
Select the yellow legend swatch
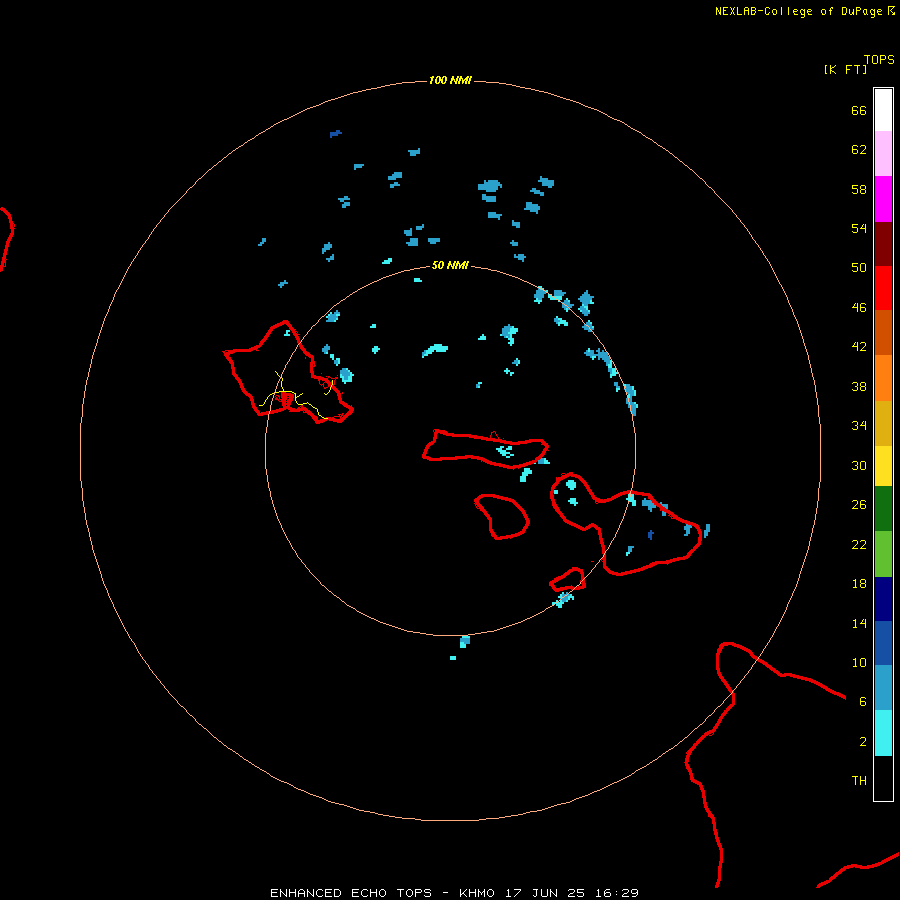tap(883, 466)
